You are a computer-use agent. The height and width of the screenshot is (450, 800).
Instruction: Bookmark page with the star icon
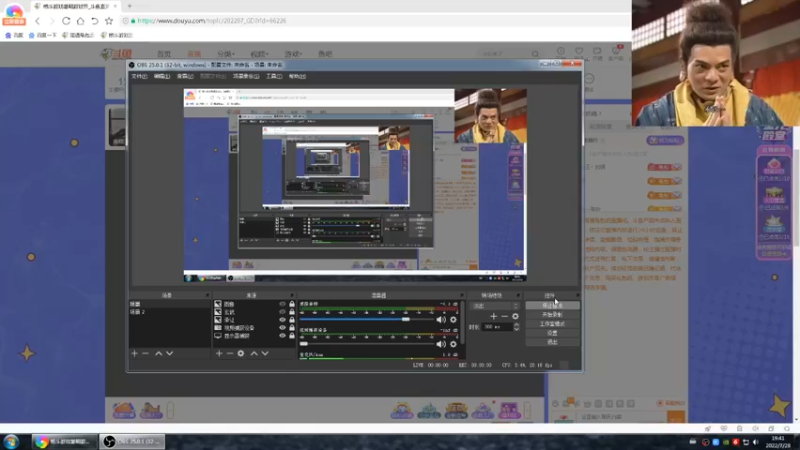(x=109, y=21)
